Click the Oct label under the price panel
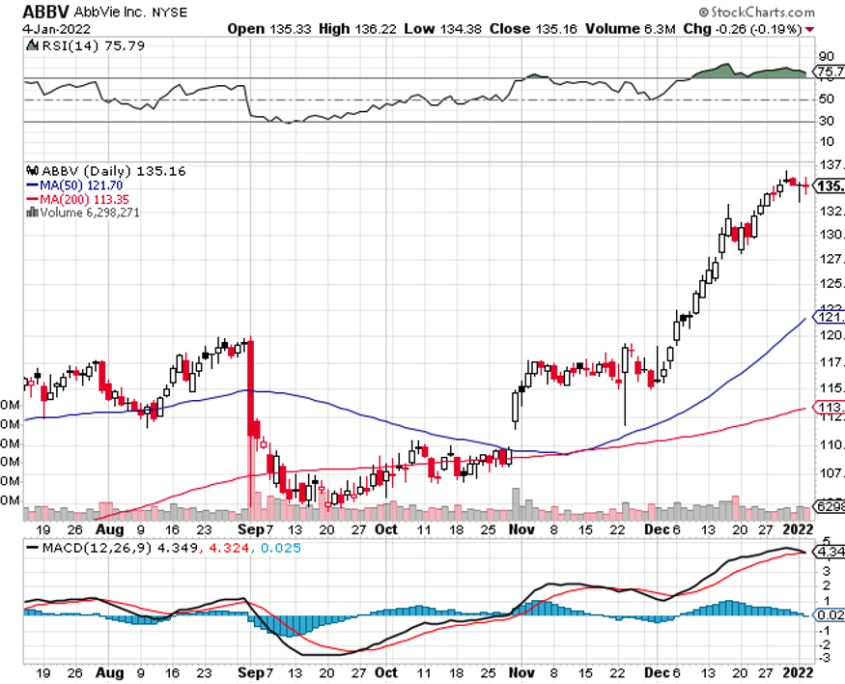The width and height of the screenshot is (845, 684). click(386, 529)
